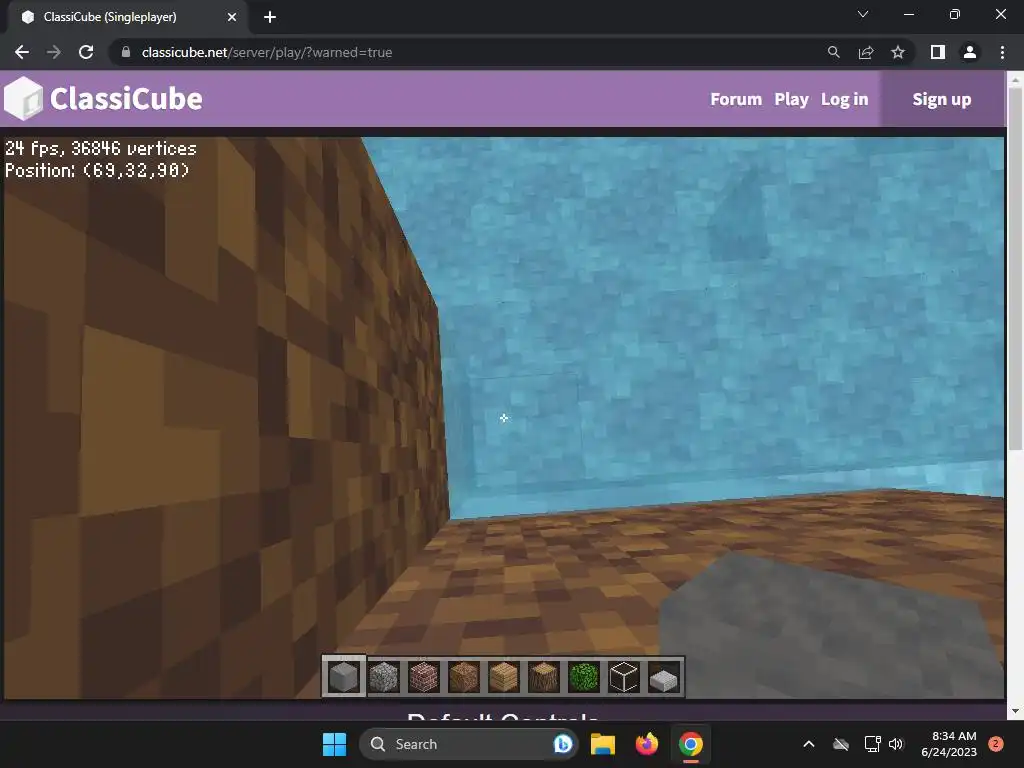Select the slab block in hotbar
The height and width of the screenshot is (768, 1024).
click(x=664, y=679)
